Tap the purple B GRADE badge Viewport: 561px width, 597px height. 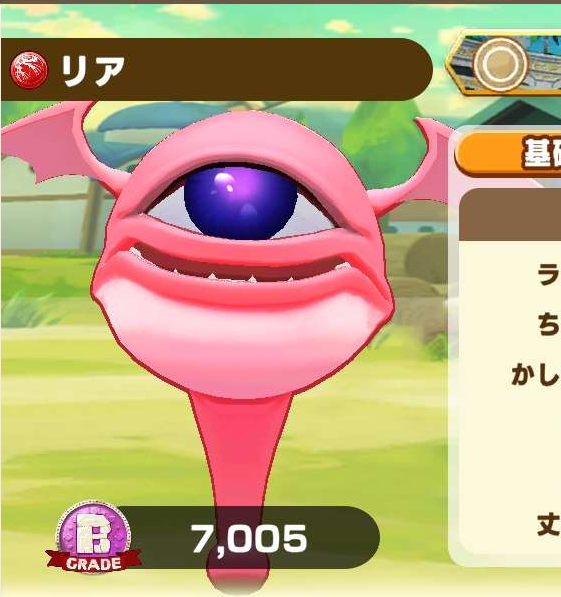pos(93,538)
